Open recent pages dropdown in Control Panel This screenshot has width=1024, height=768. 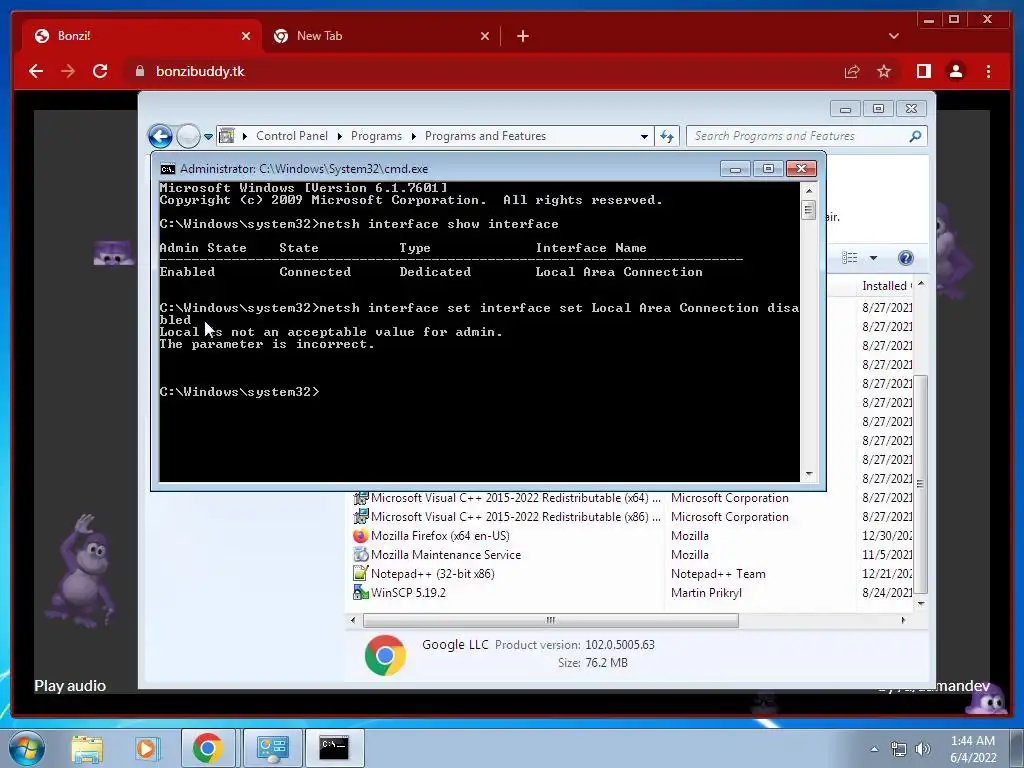click(x=208, y=136)
